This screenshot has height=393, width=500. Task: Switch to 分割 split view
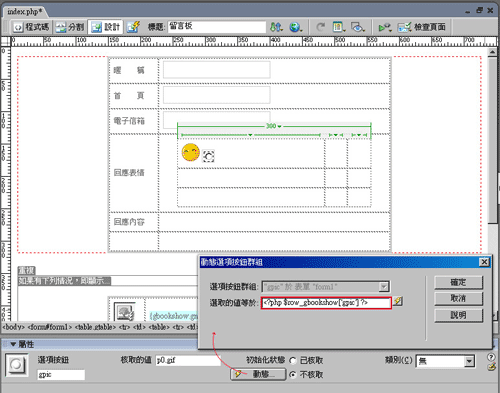pos(69,27)
